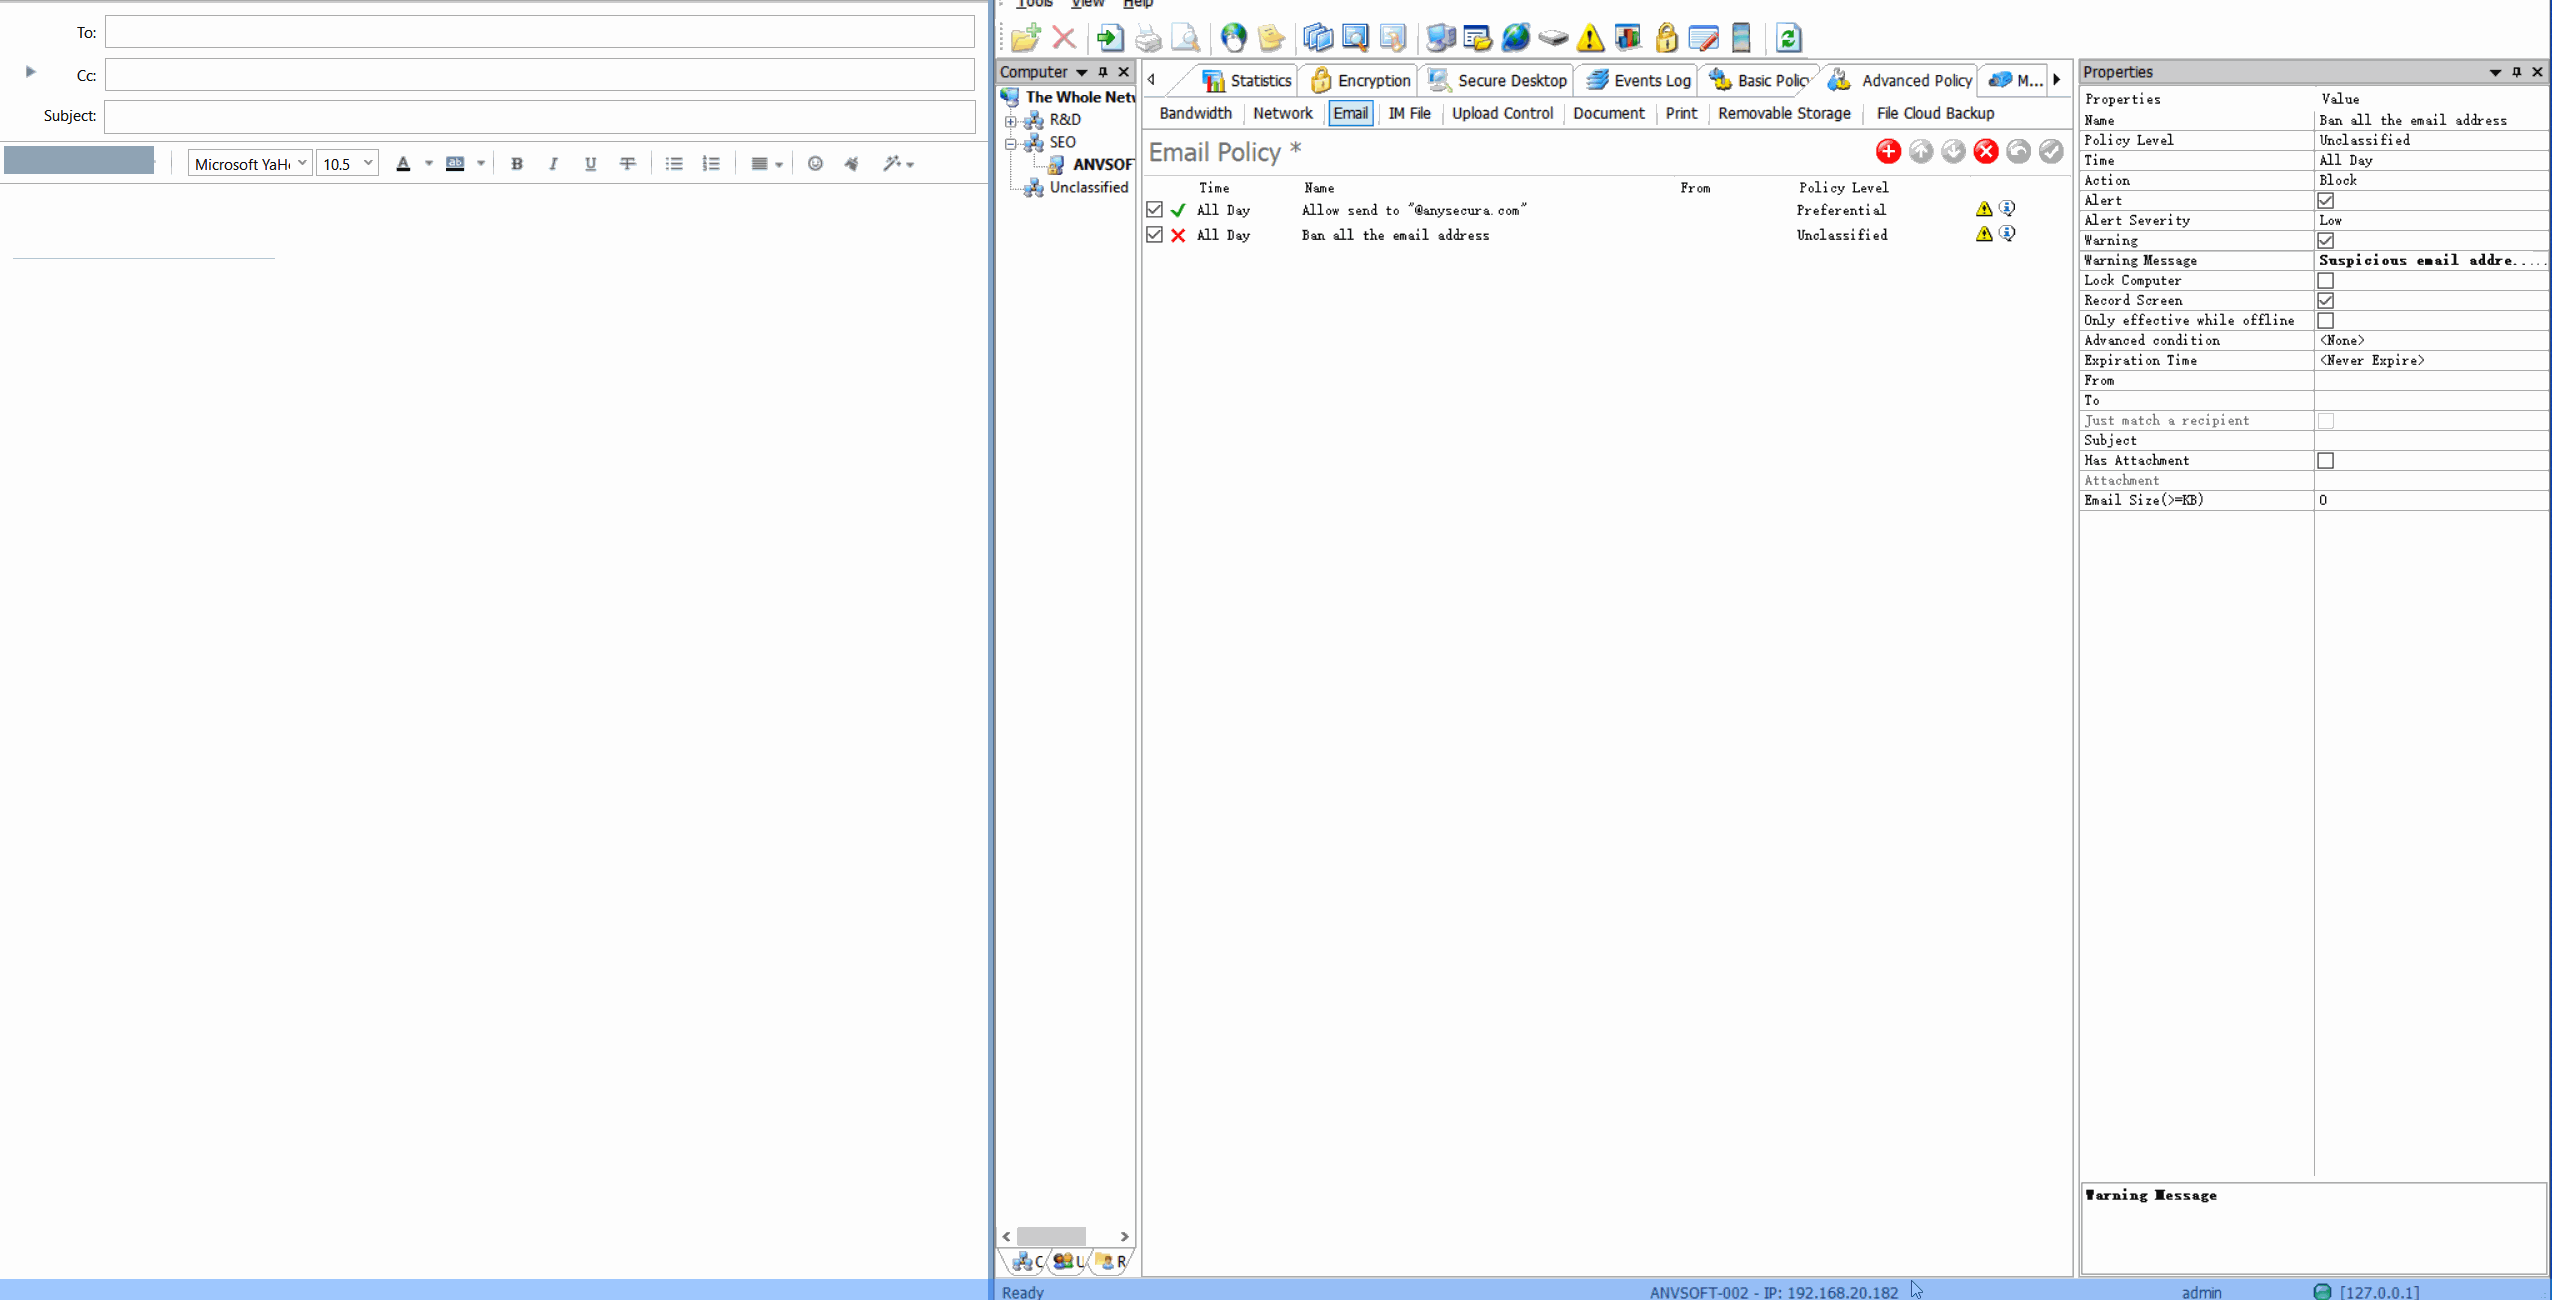The image size is (2552, 1300).
Task: Click the red plus to add a new policy
Action: [x=1887, y=152]
